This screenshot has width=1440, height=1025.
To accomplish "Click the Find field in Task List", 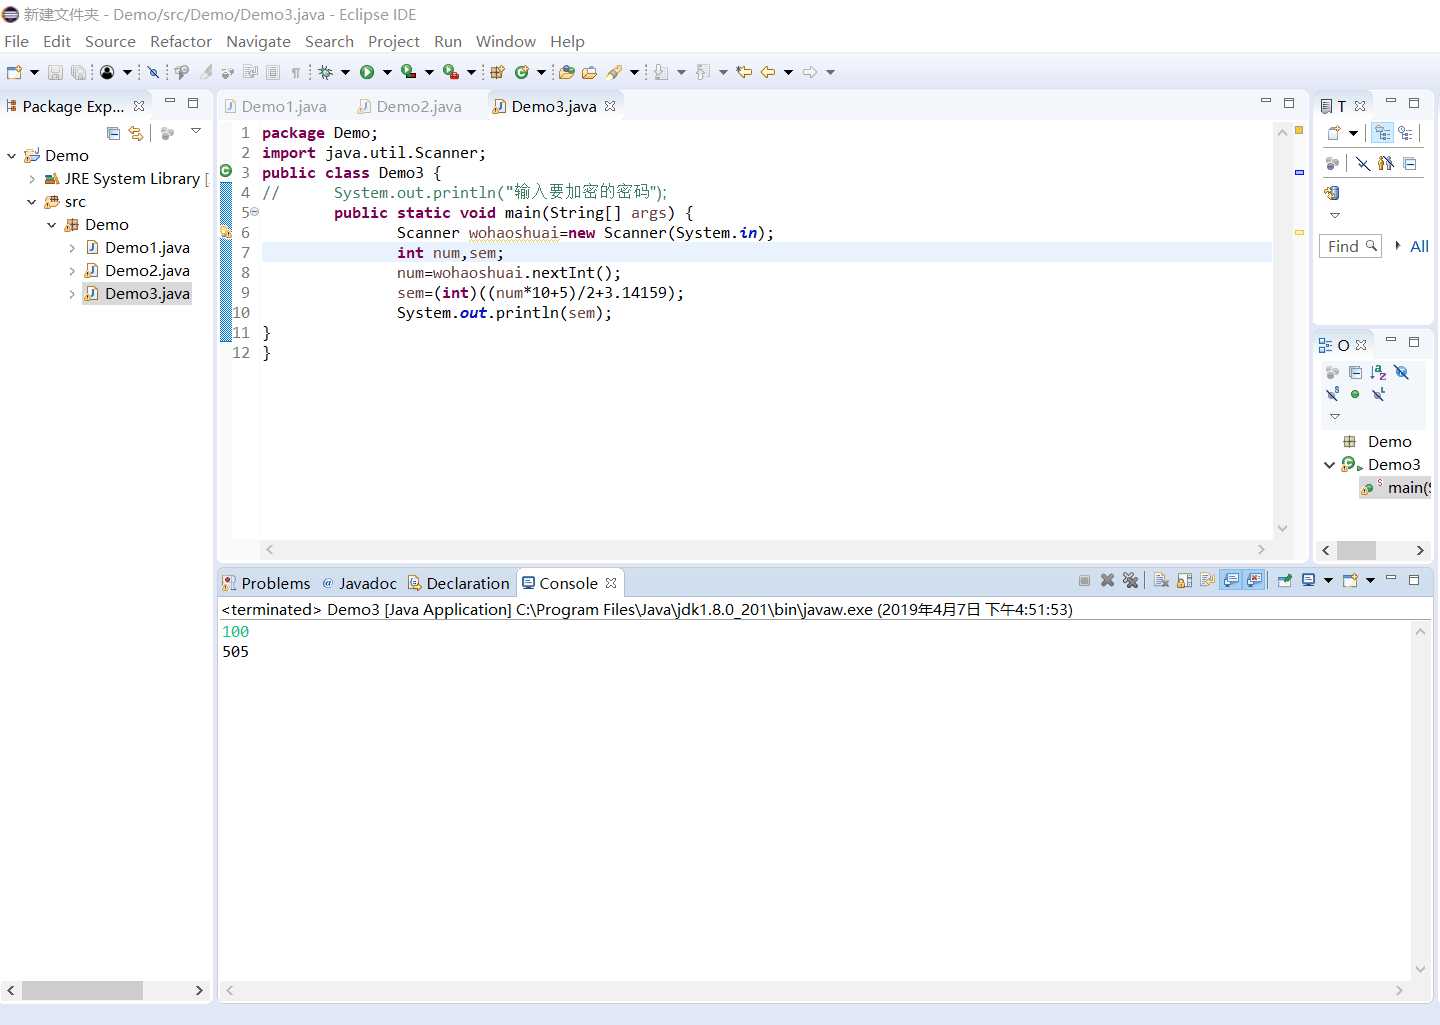I will pyautogui.click(x=1350, y=246).
